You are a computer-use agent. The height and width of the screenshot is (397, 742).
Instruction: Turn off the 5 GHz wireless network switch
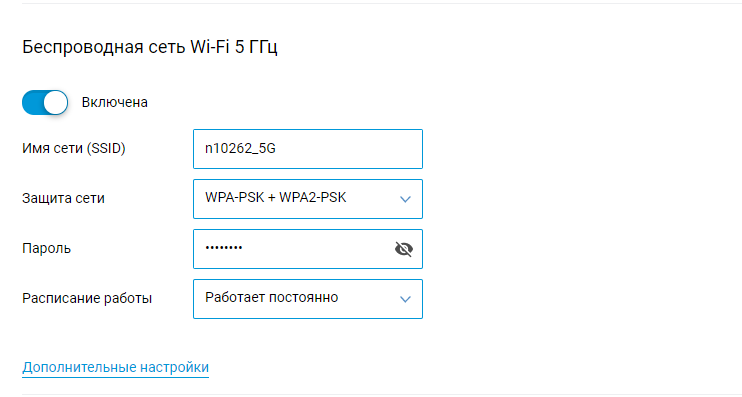(x=45, y=102)
